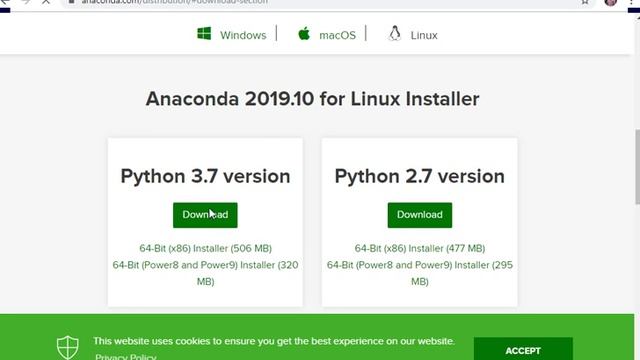Click the Windows logo icon
This screenshot has height=360, width=640.
204,33
